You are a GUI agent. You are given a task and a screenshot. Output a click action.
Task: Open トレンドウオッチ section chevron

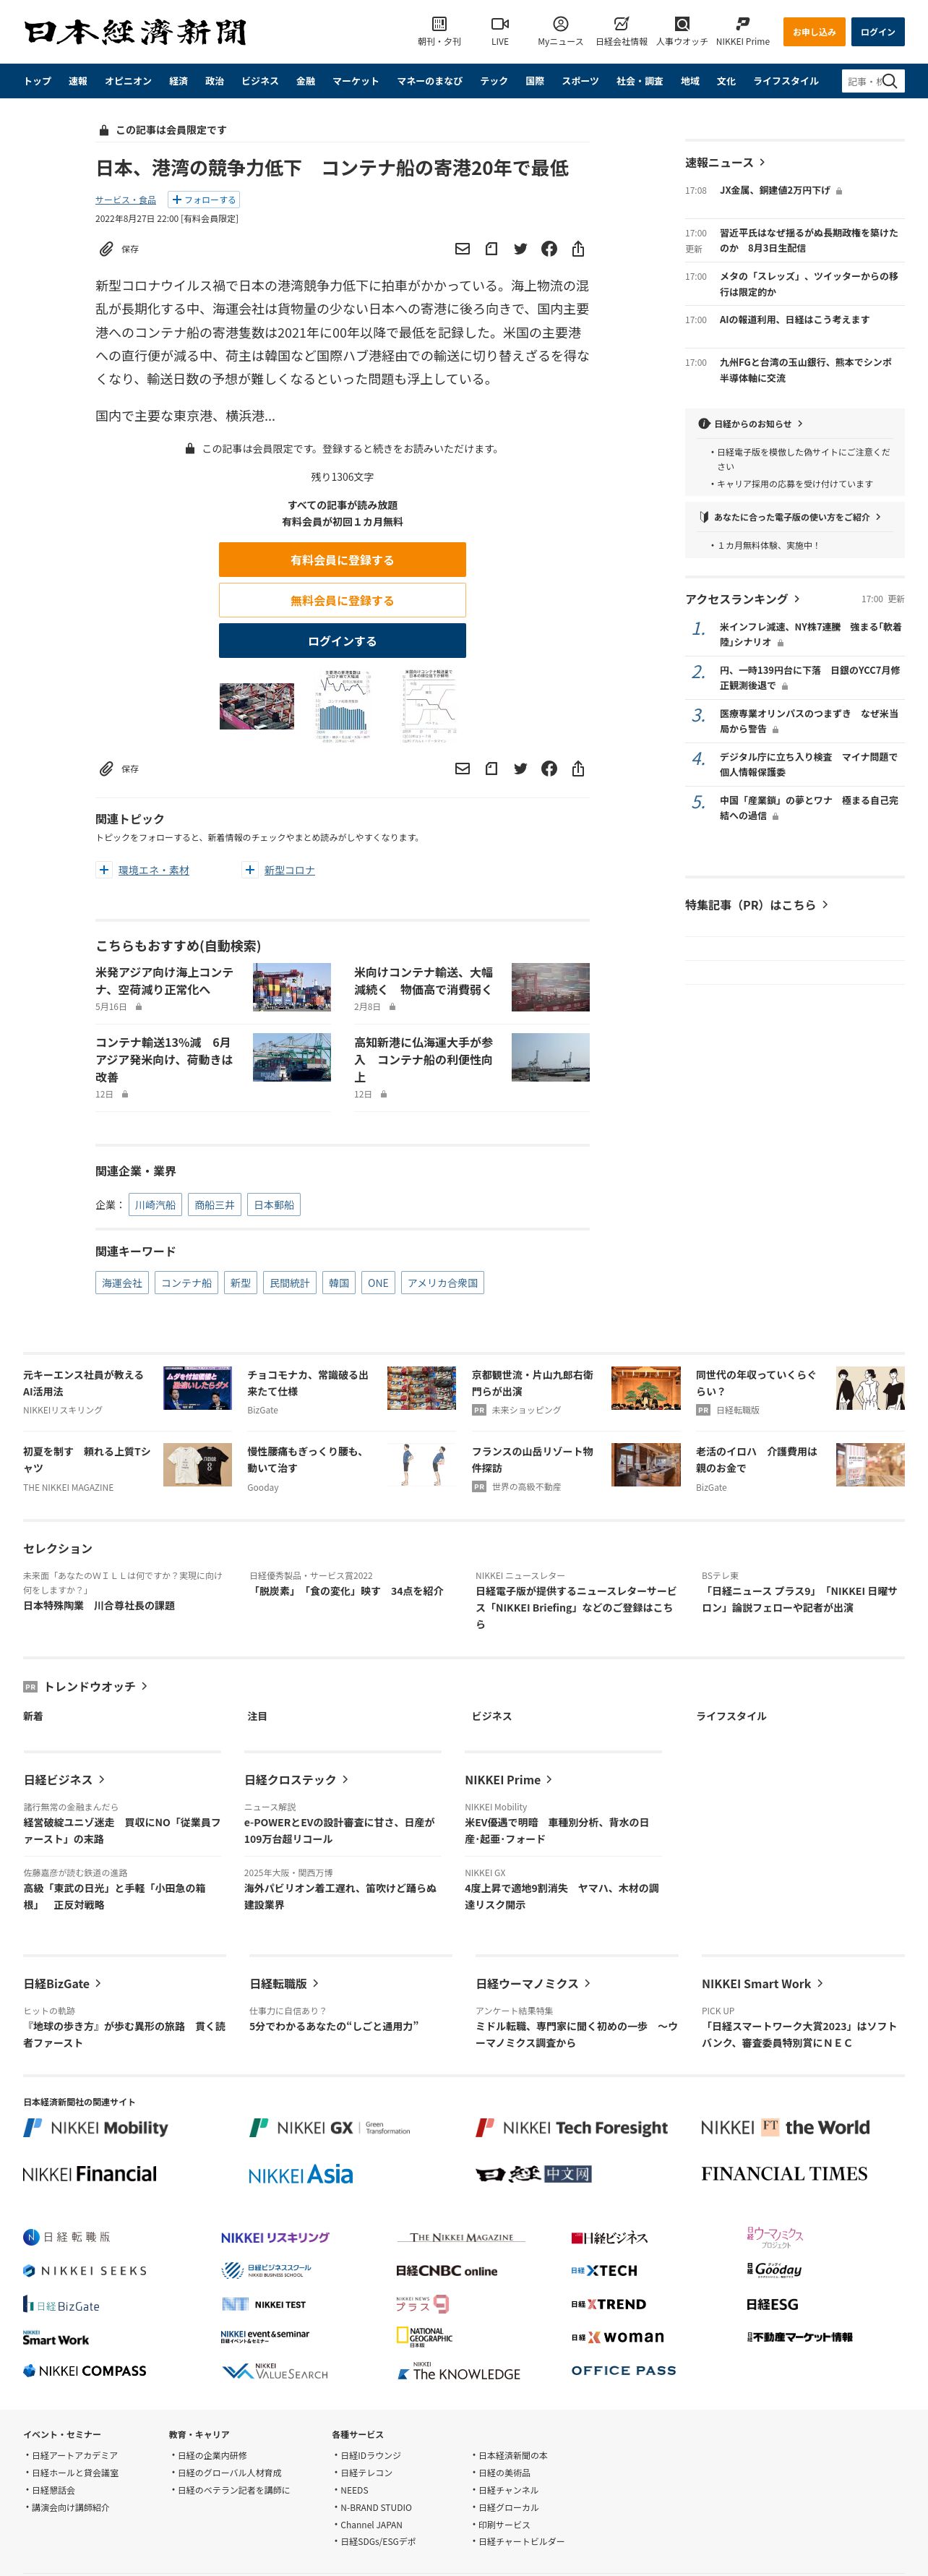pos(144,1686)
